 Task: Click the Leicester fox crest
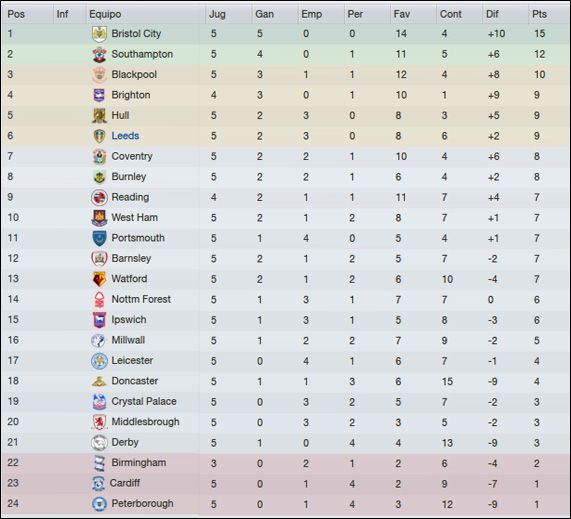[x=99, y=361]
